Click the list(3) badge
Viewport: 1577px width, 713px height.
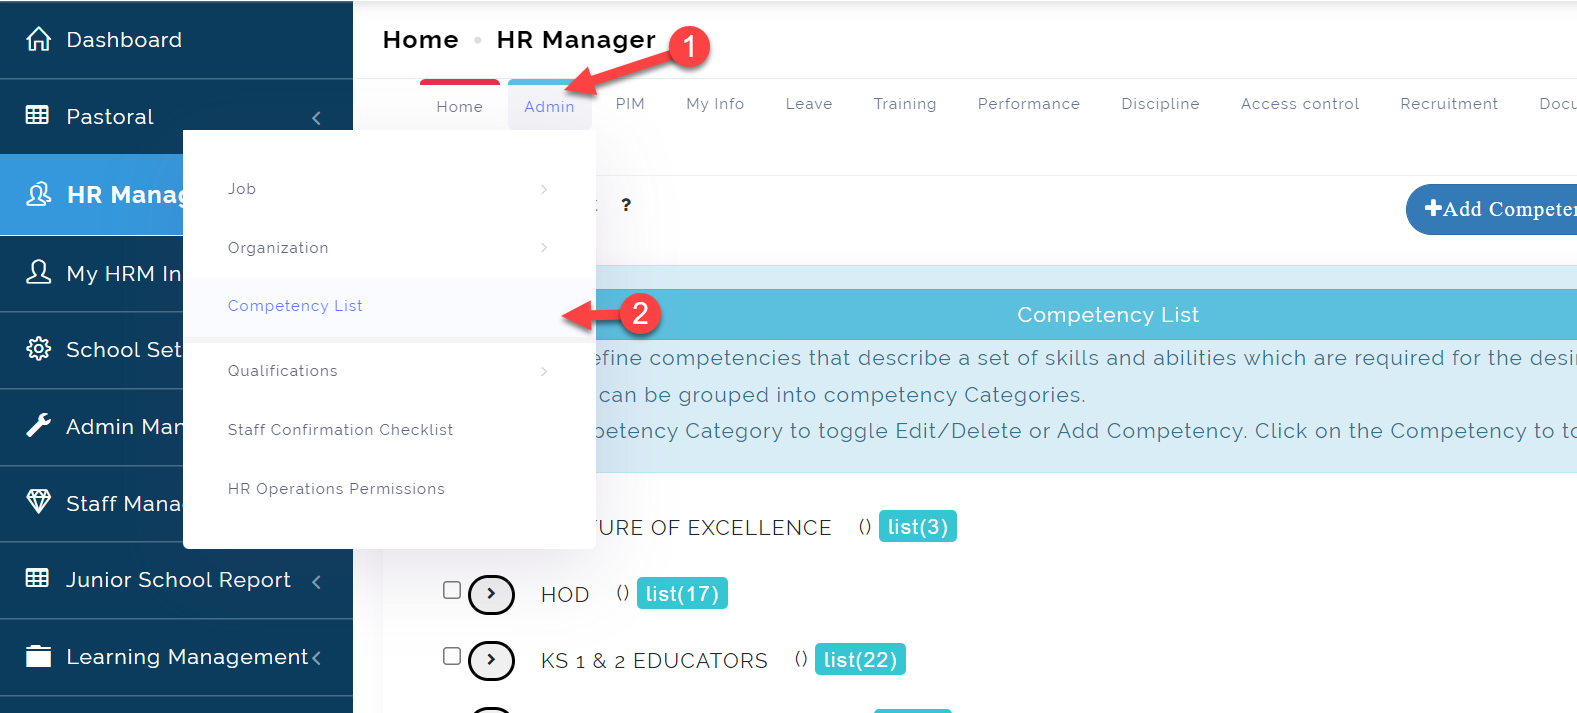point(918,526)
